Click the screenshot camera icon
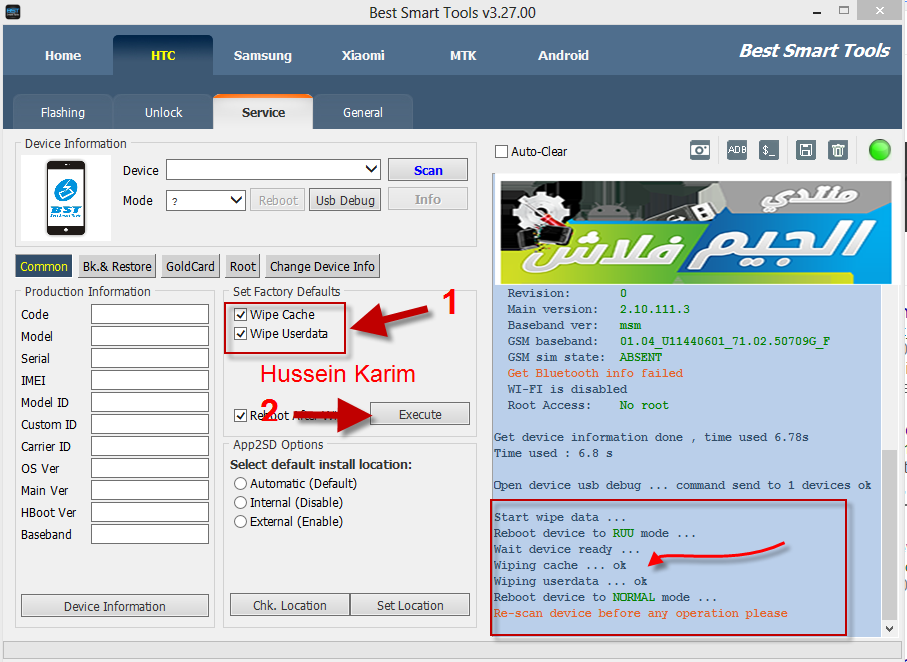Image resolution: width=907 pixels, height=662 pixels. point(699,150)
